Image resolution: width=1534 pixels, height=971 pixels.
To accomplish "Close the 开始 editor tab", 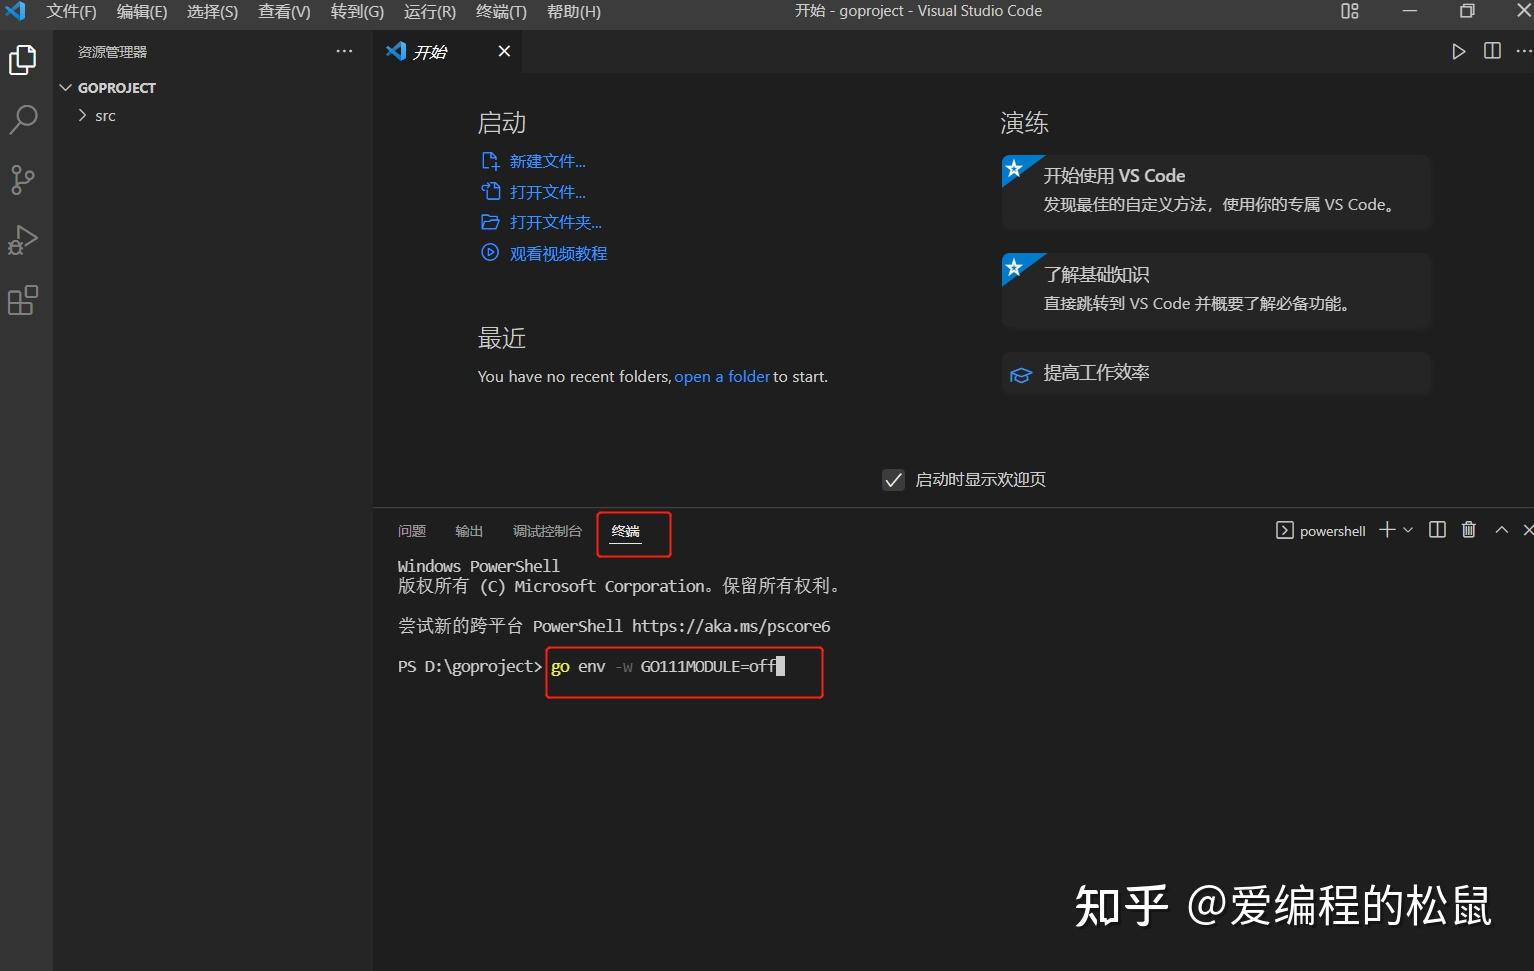I will pyautogui.click(x=504, y=51).
